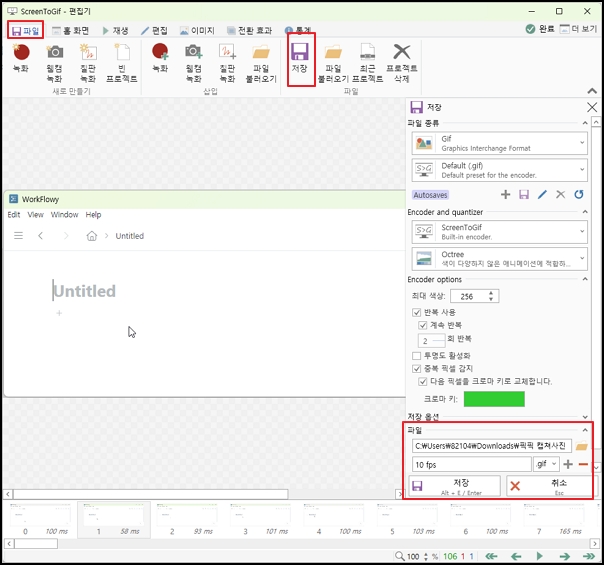
Task: Collapse Encoder options section
Action: click(585, 279)
